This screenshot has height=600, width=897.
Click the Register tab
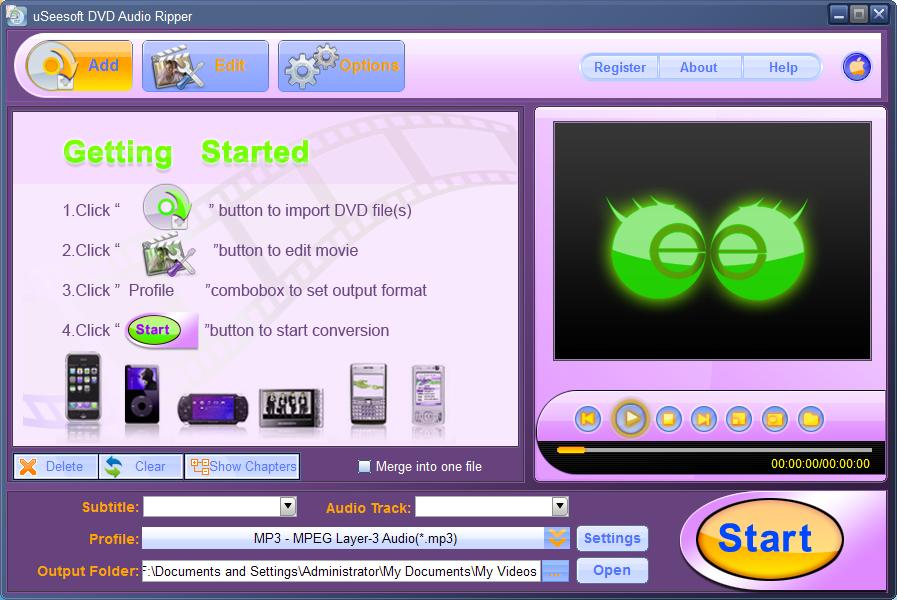[620, 67]
